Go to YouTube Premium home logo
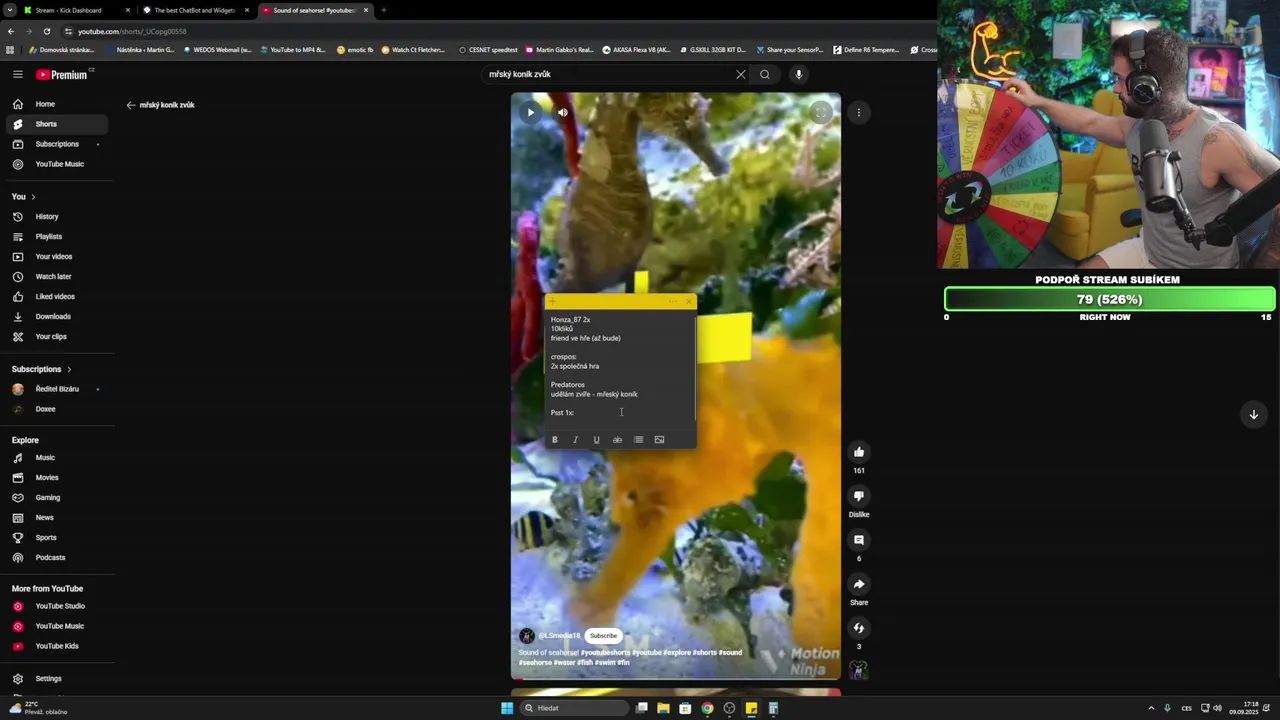The height and width of the screenshot is (720, 1280). pyautogui.click(x=63, y=74)
